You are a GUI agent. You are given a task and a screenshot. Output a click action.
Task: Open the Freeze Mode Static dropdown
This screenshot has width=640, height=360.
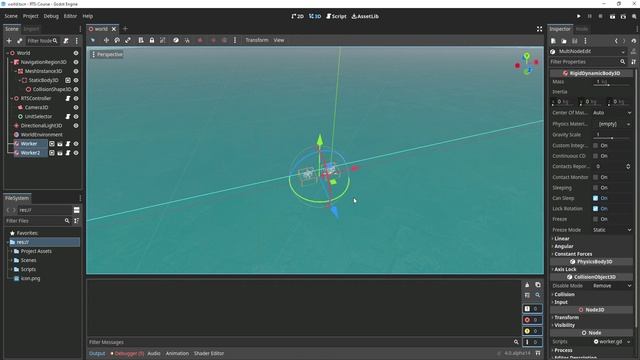coord(612,230)
